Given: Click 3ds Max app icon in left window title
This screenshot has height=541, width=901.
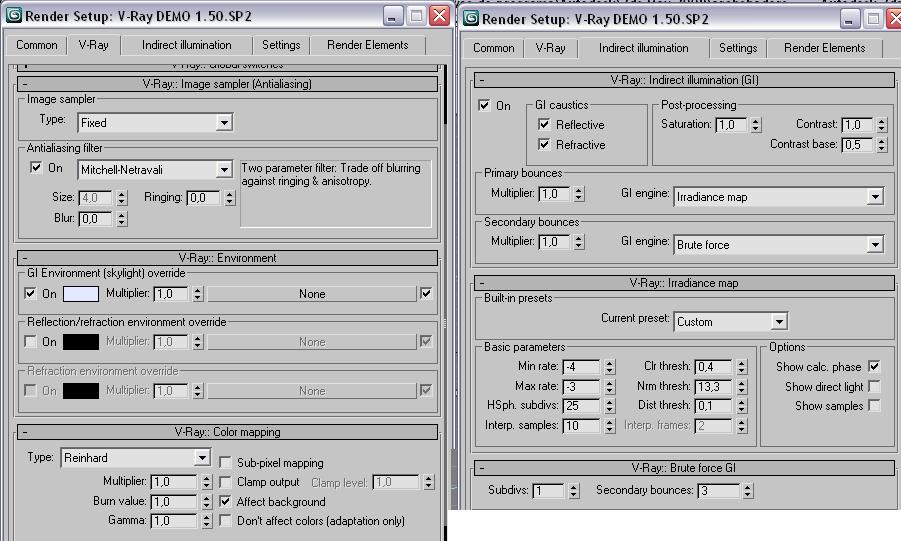Looking at the screenshot, I should coord(14,16).
